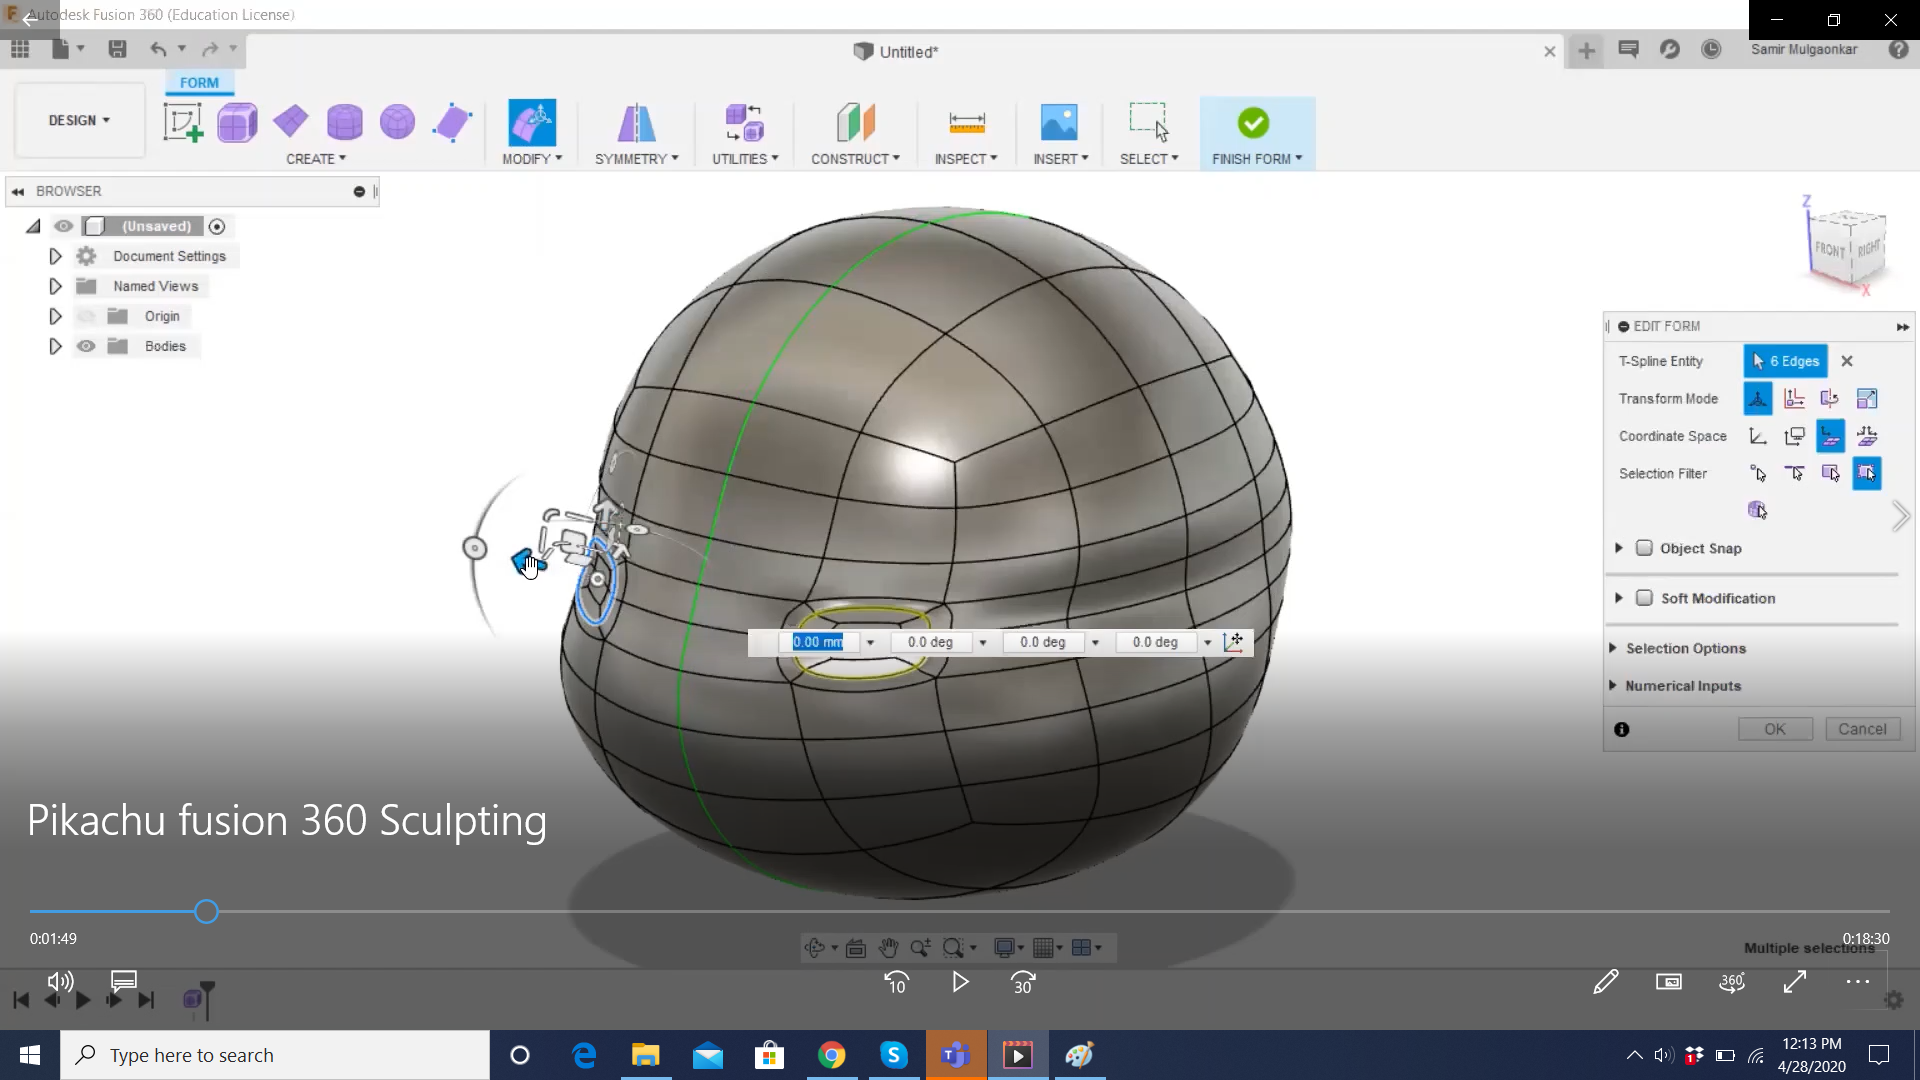This screenshot has width=1920, height=1080.
Task: Open the MODIFY menu
Action: point(532,159)
